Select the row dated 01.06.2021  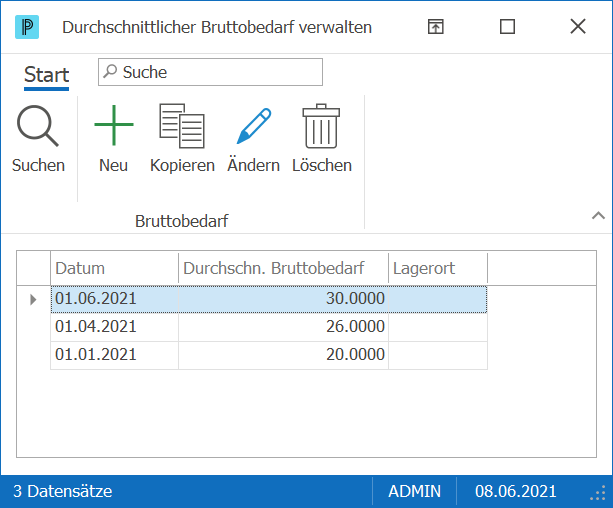pyautogui.click(x=269, y=299)
